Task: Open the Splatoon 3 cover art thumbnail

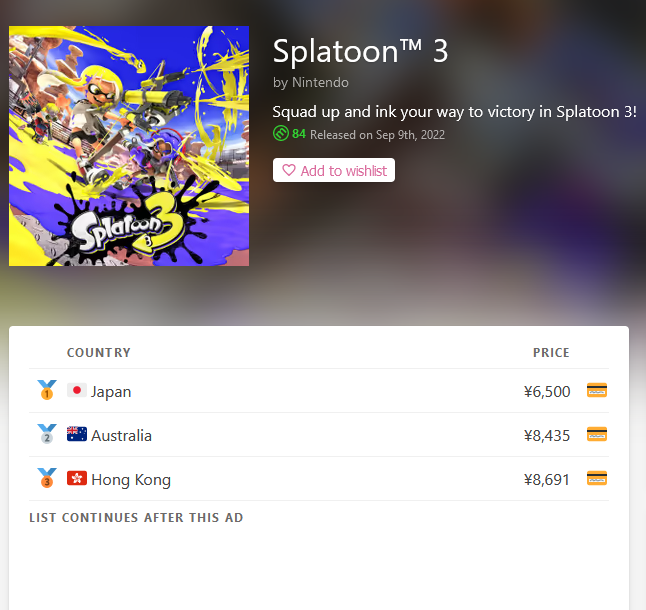Action: [129, 146]
